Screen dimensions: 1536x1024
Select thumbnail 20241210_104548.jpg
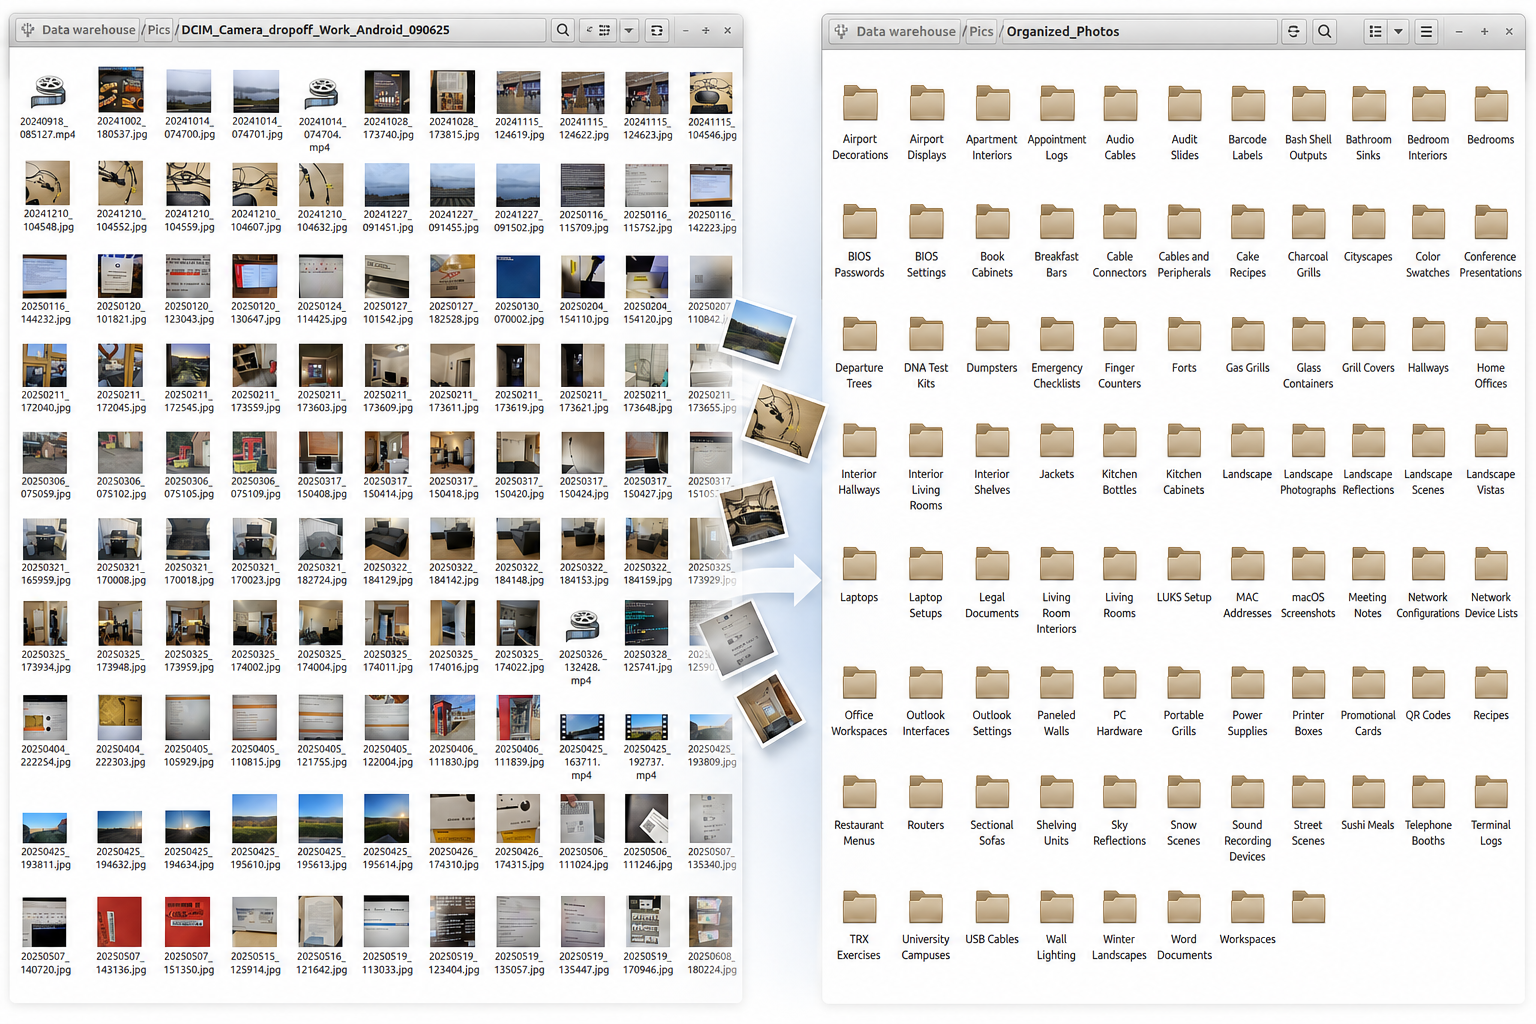pos(47,184)
